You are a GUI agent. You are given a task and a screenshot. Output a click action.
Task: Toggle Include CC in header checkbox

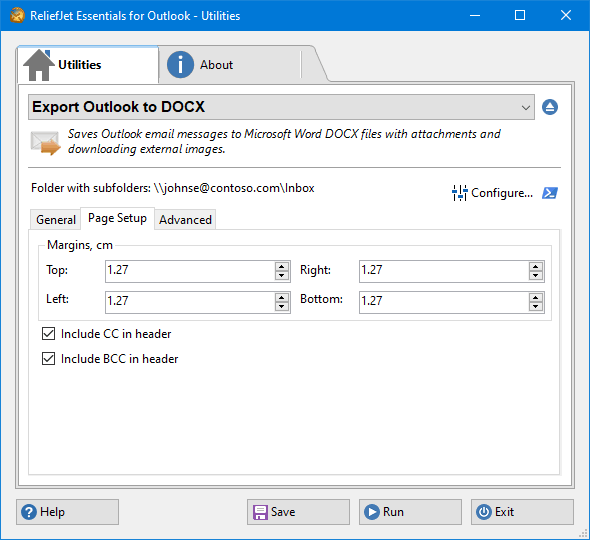49,334
